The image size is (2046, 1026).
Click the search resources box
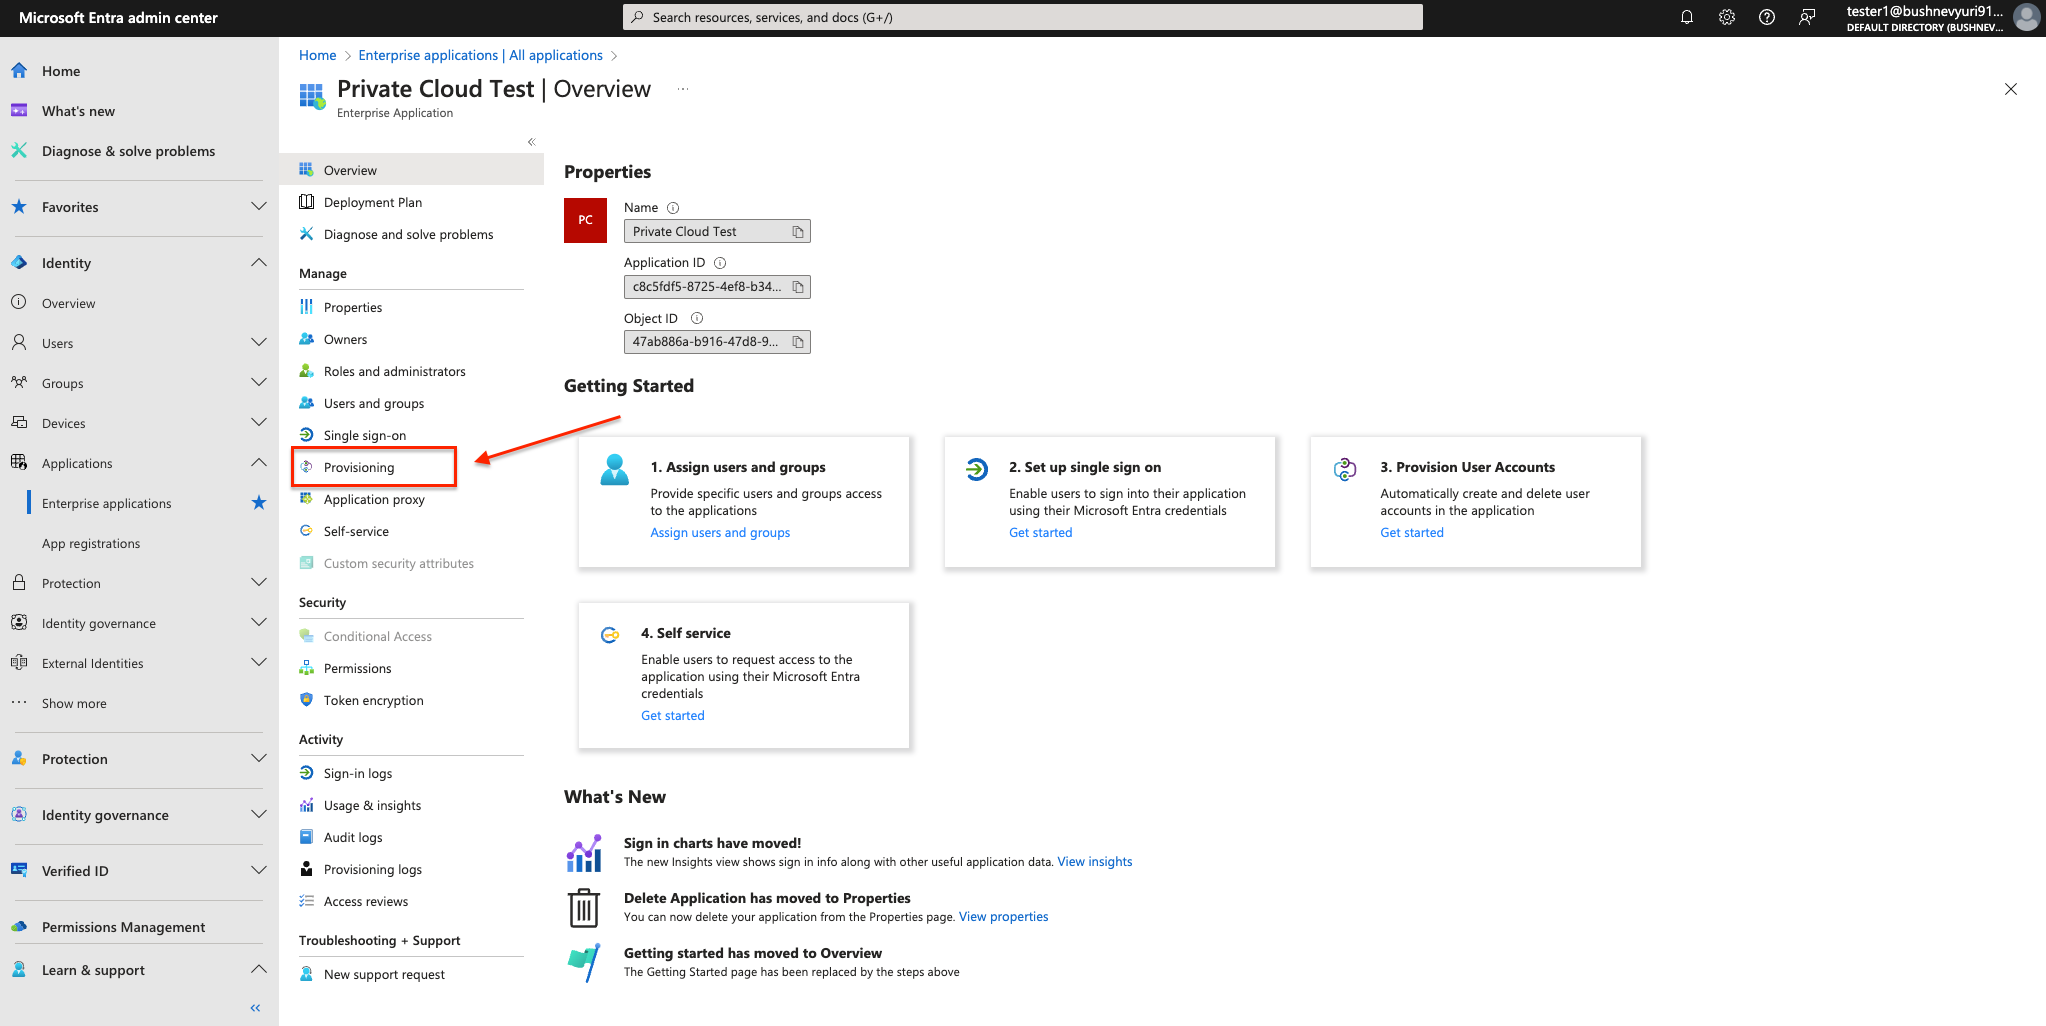[1022, 17]
